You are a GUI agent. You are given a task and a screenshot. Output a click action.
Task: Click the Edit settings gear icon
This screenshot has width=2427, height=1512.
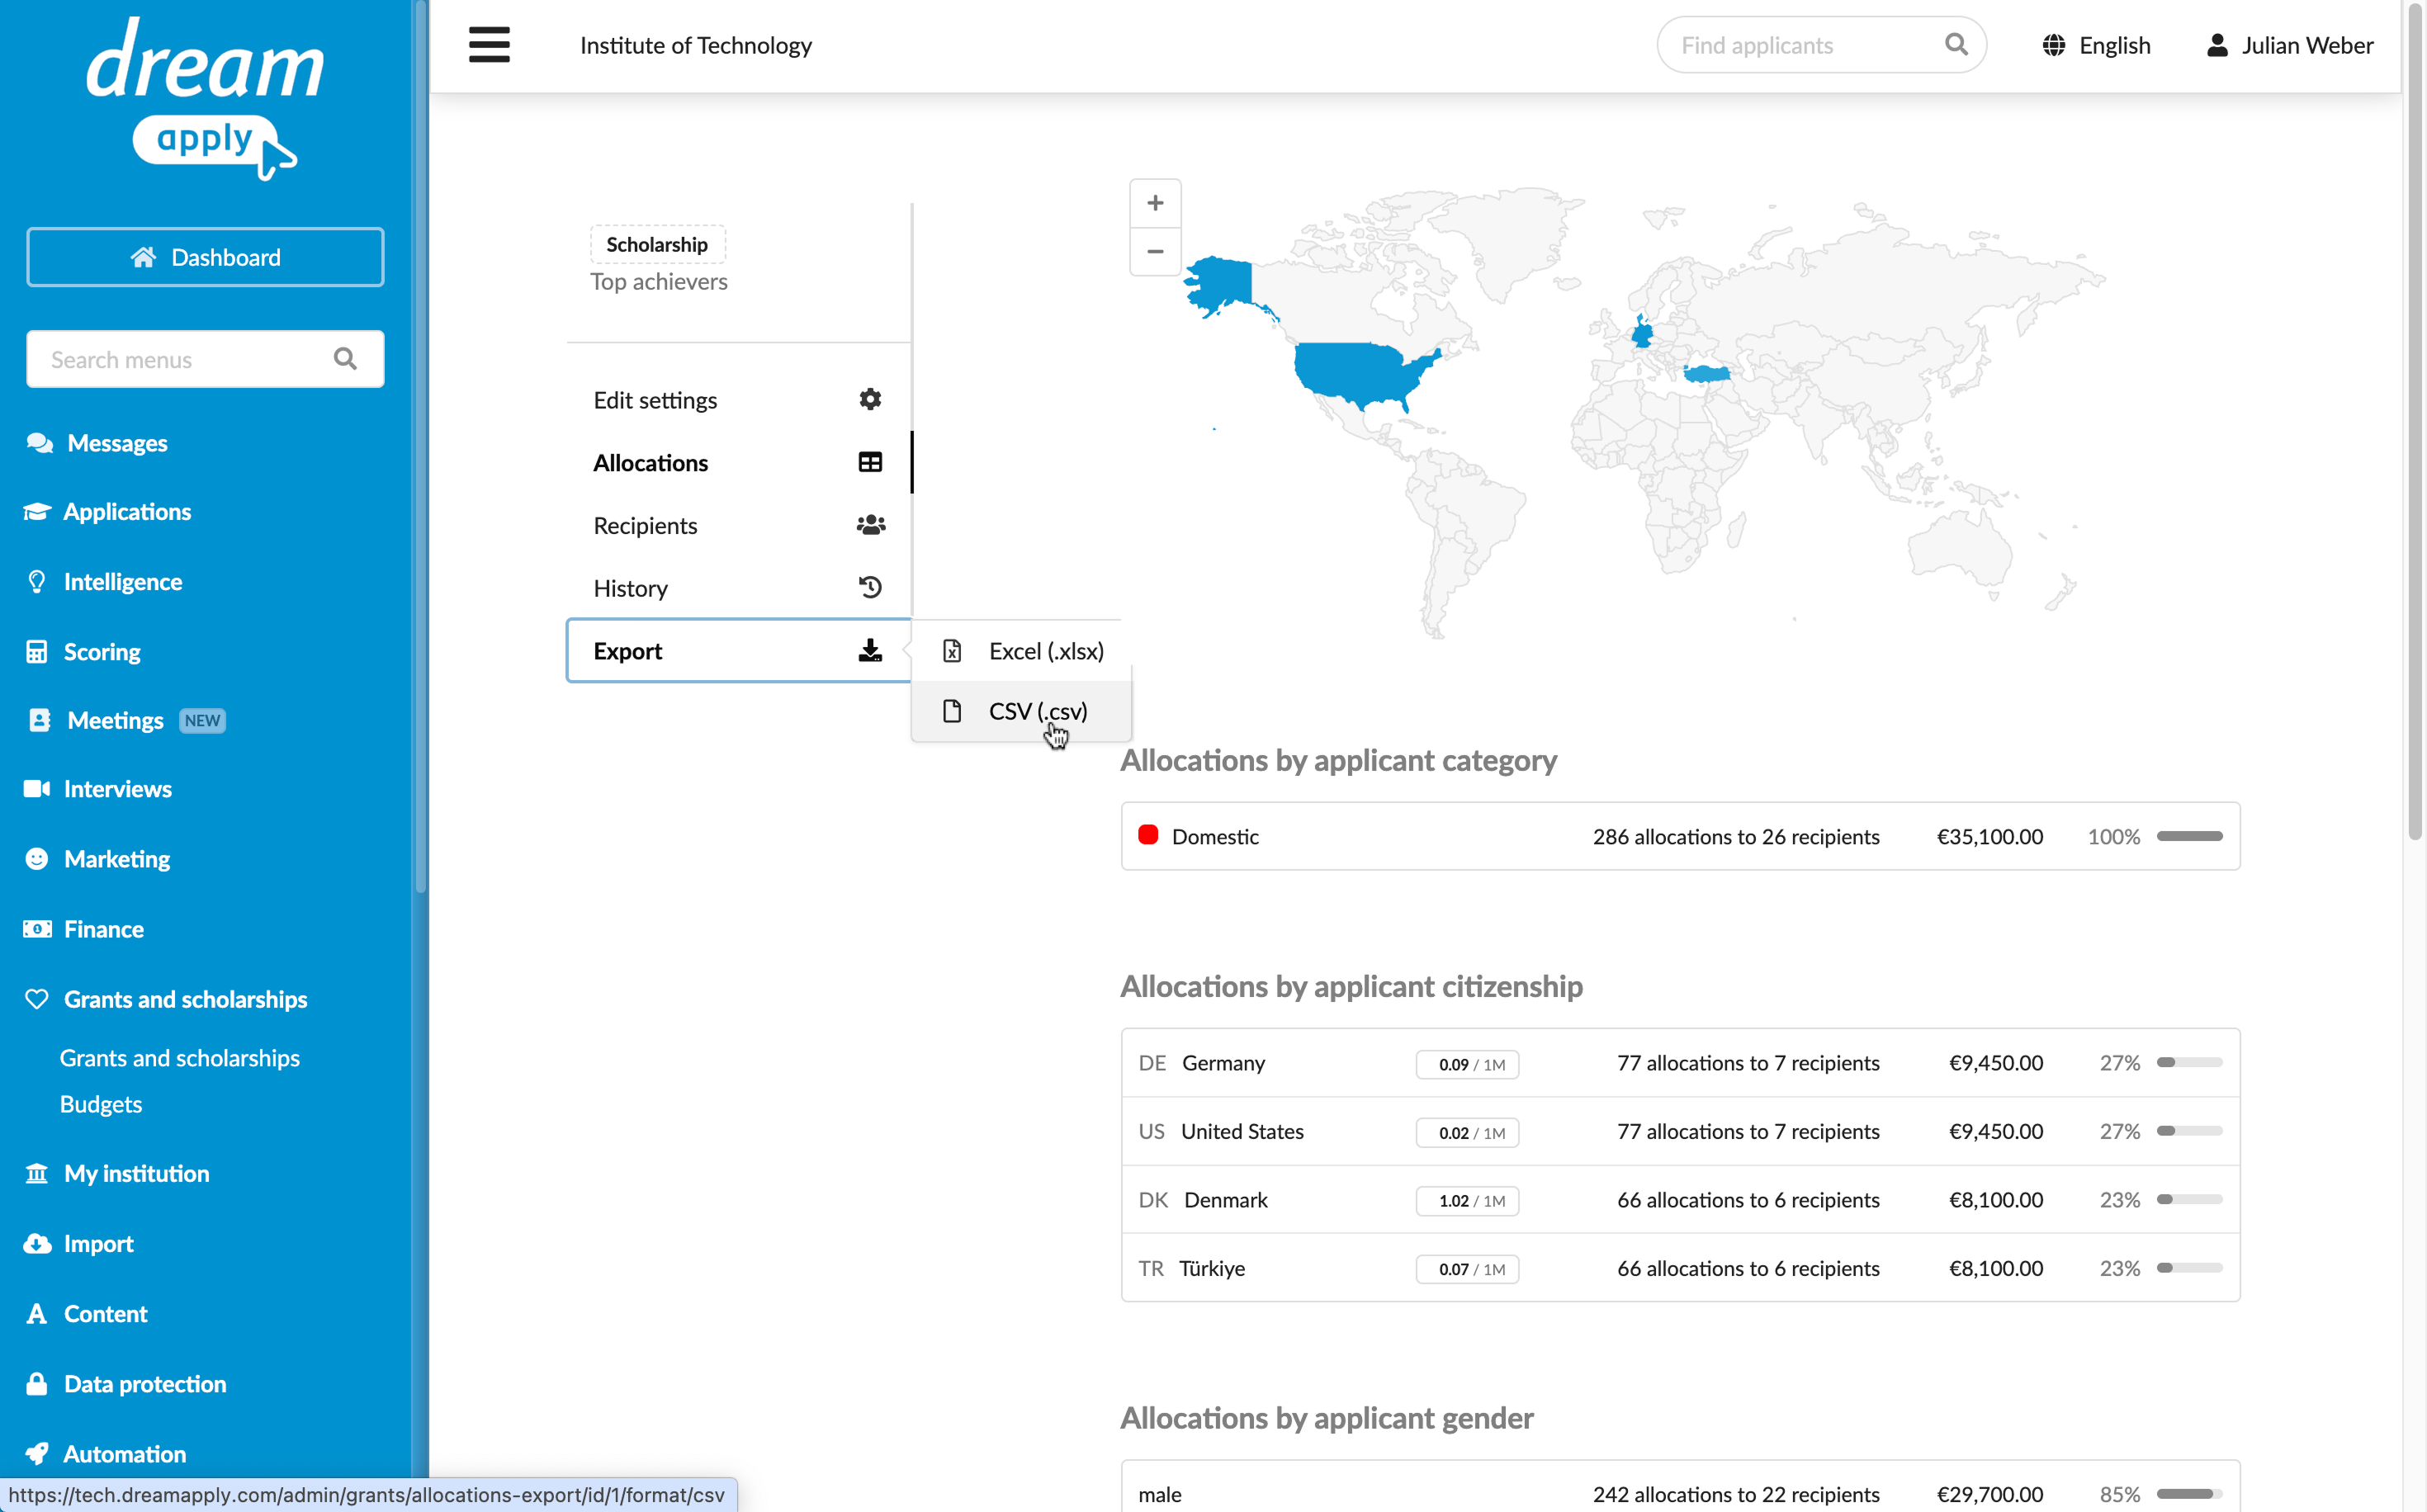[x=870, y=399]
